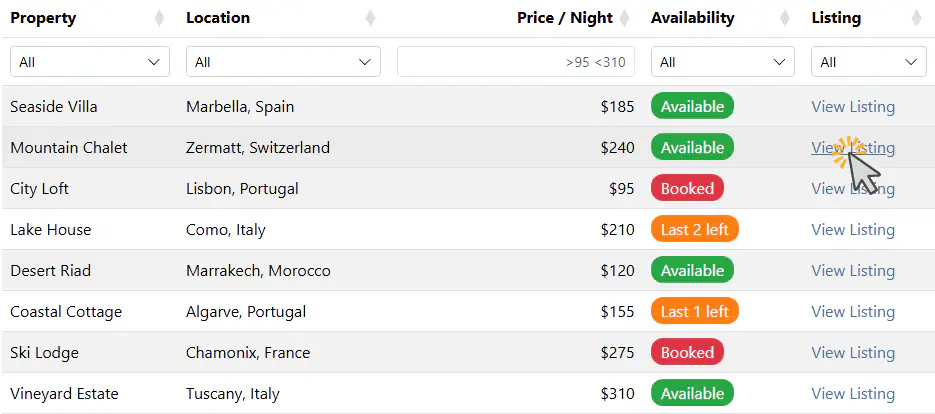Open View Listing for Lake House

pos(852,230)
